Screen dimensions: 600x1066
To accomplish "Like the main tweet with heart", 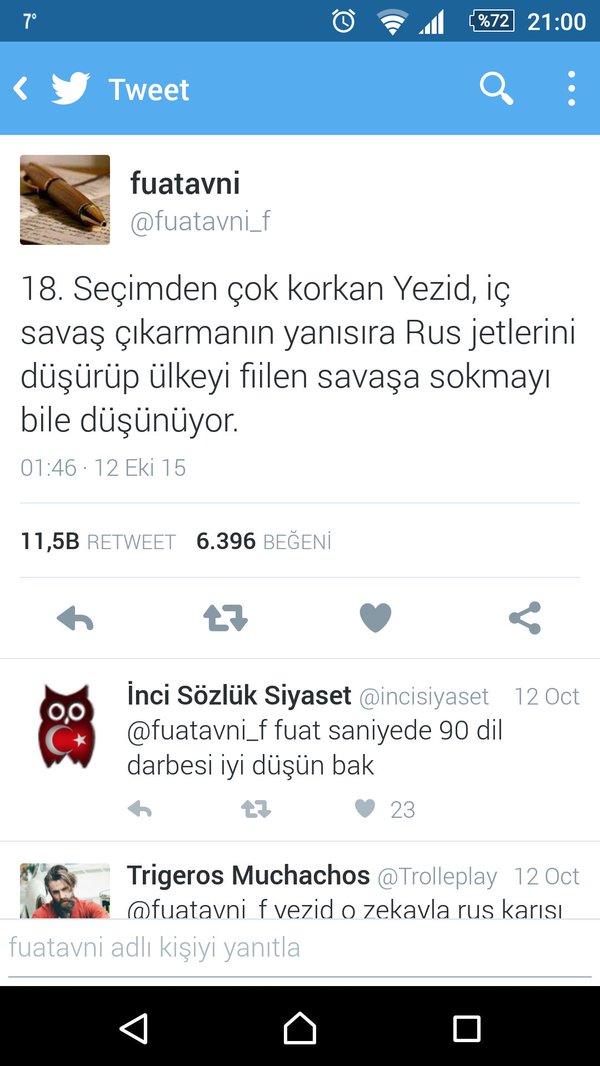I will [375, 618].
